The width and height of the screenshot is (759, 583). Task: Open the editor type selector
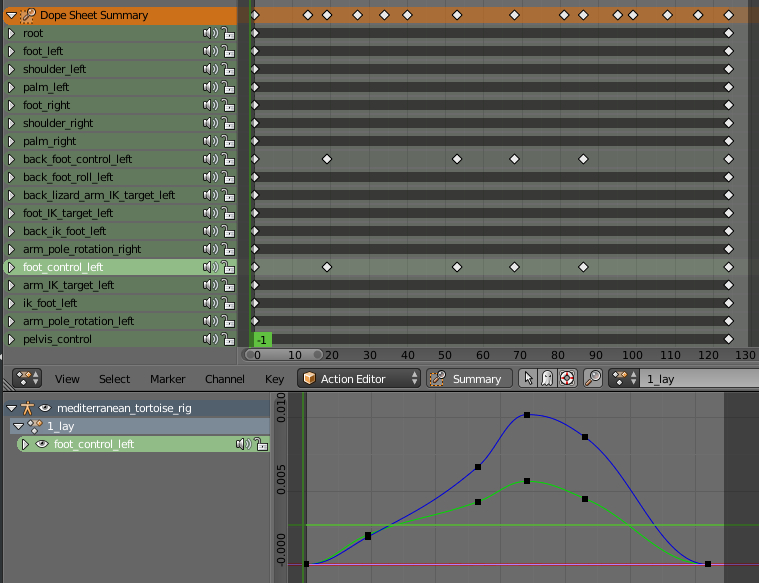point(27,379)
